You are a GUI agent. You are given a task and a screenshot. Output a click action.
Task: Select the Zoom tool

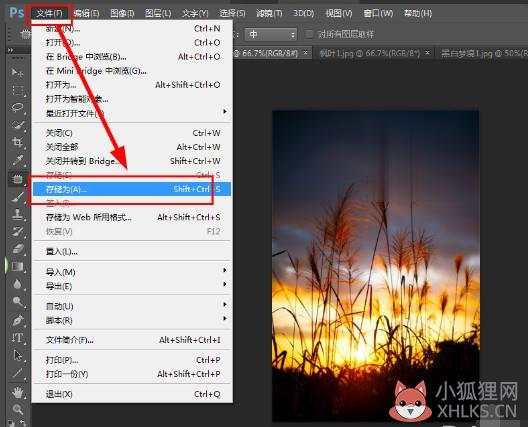18,409
